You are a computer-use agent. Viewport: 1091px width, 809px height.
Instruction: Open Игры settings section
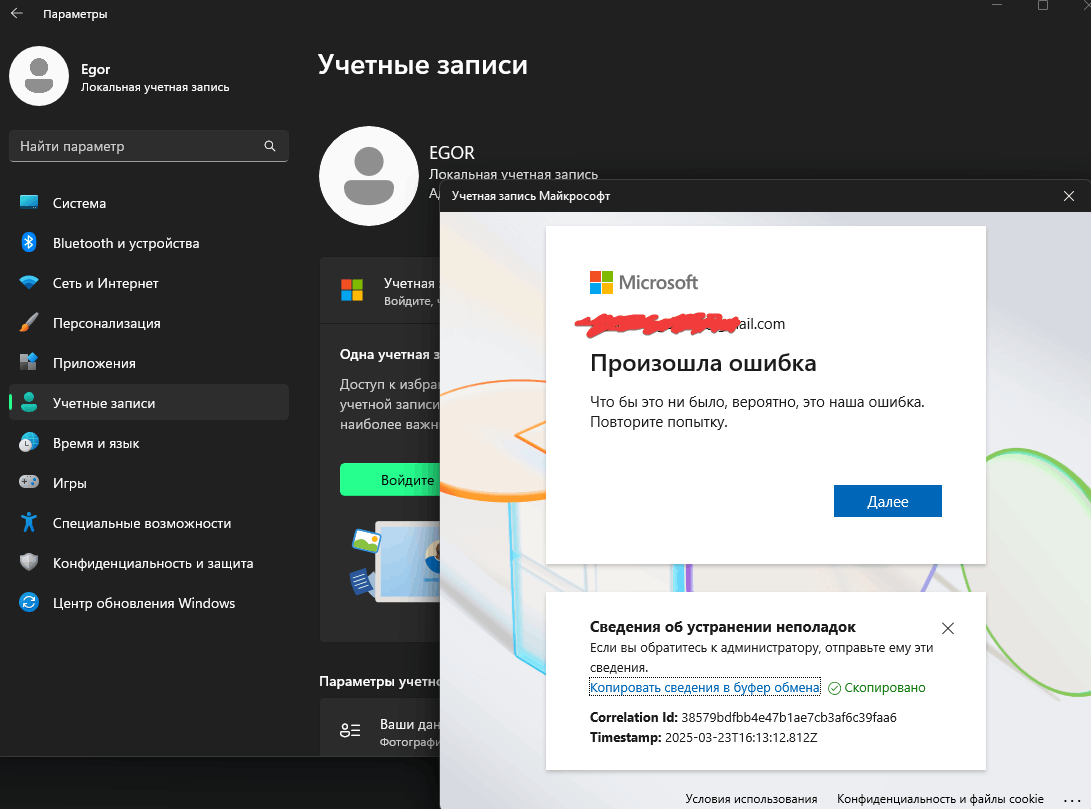(149, 483)
